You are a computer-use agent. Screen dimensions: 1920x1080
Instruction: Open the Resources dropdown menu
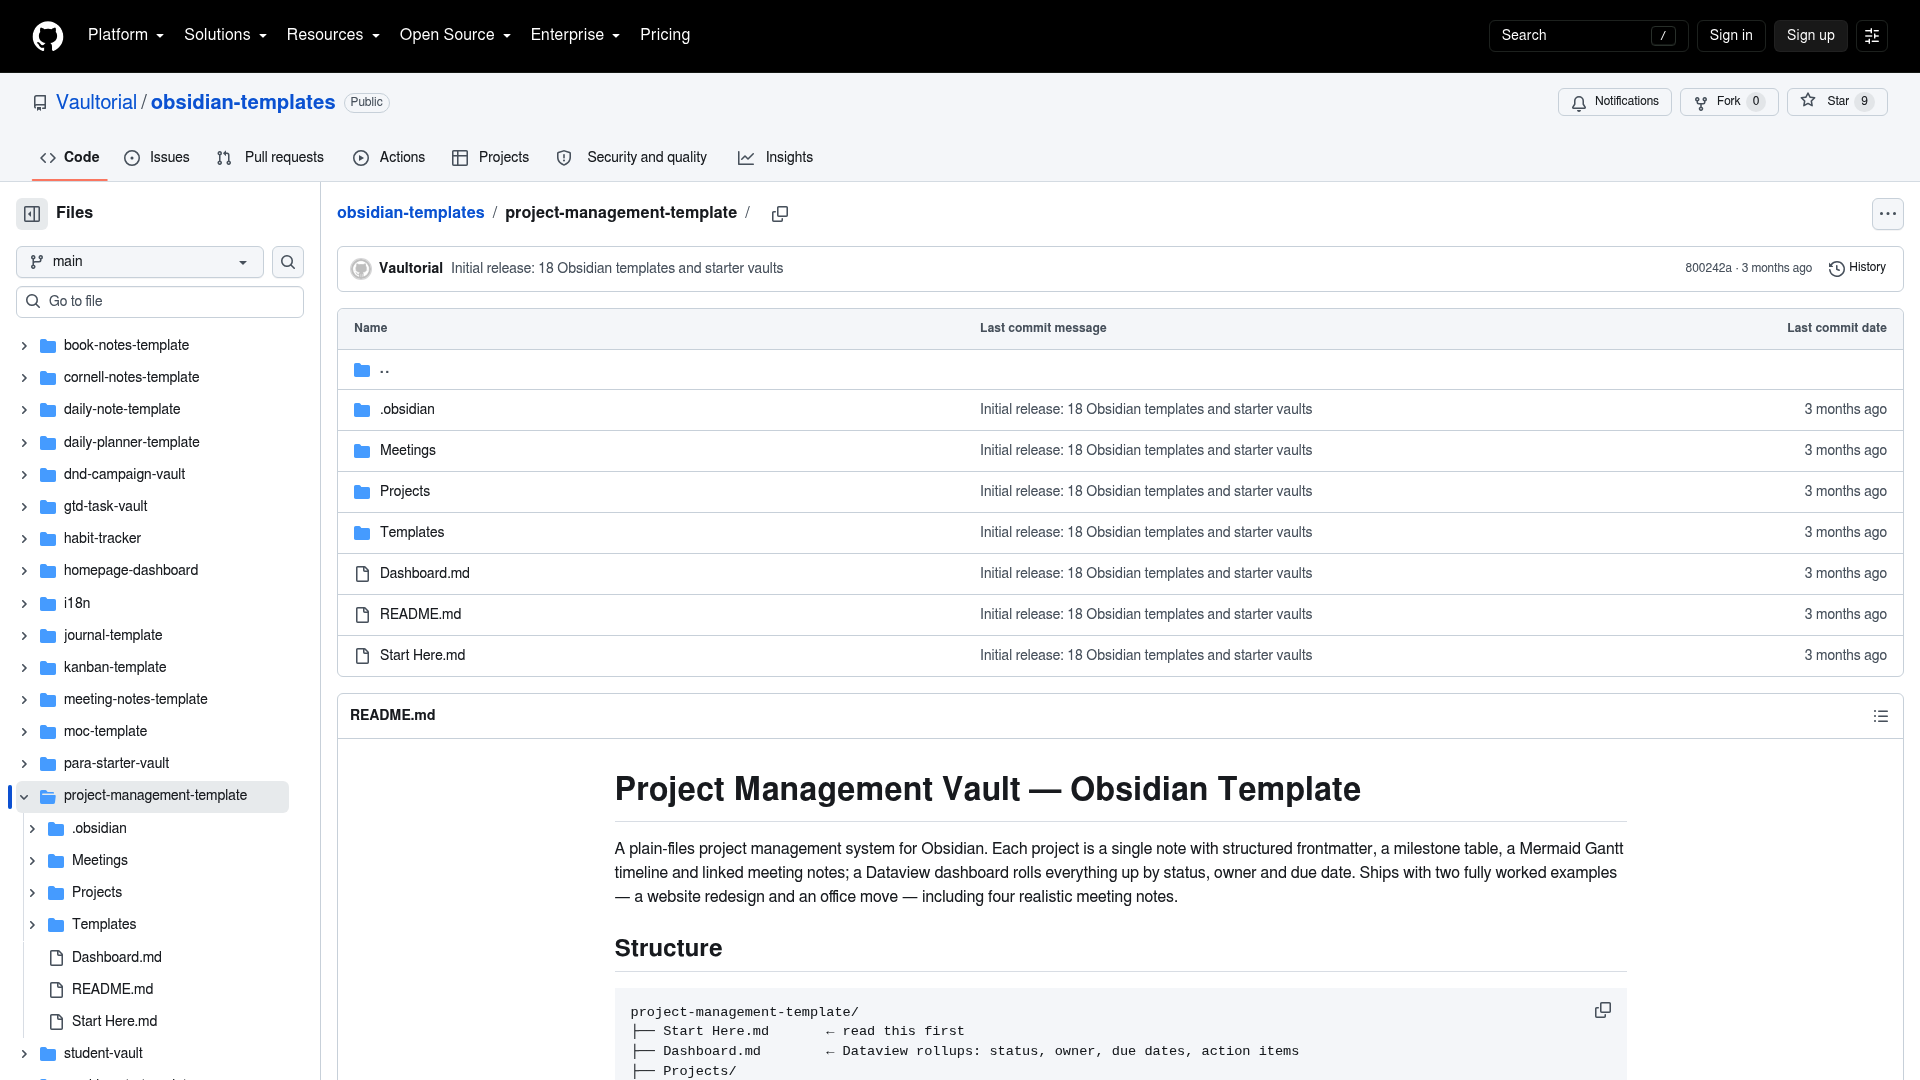coord(333,35)
